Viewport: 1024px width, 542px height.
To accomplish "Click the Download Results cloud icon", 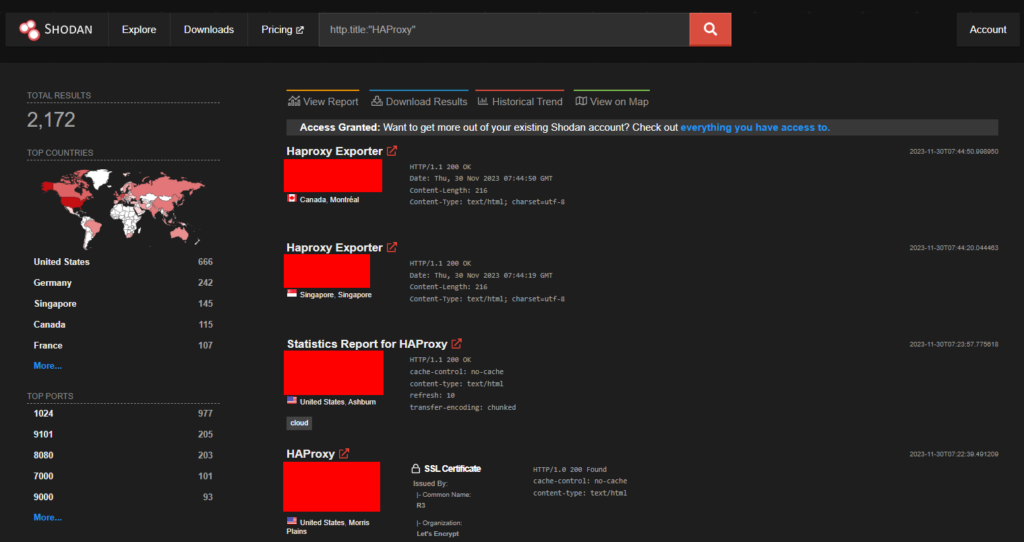I will (x=377, y=101).
